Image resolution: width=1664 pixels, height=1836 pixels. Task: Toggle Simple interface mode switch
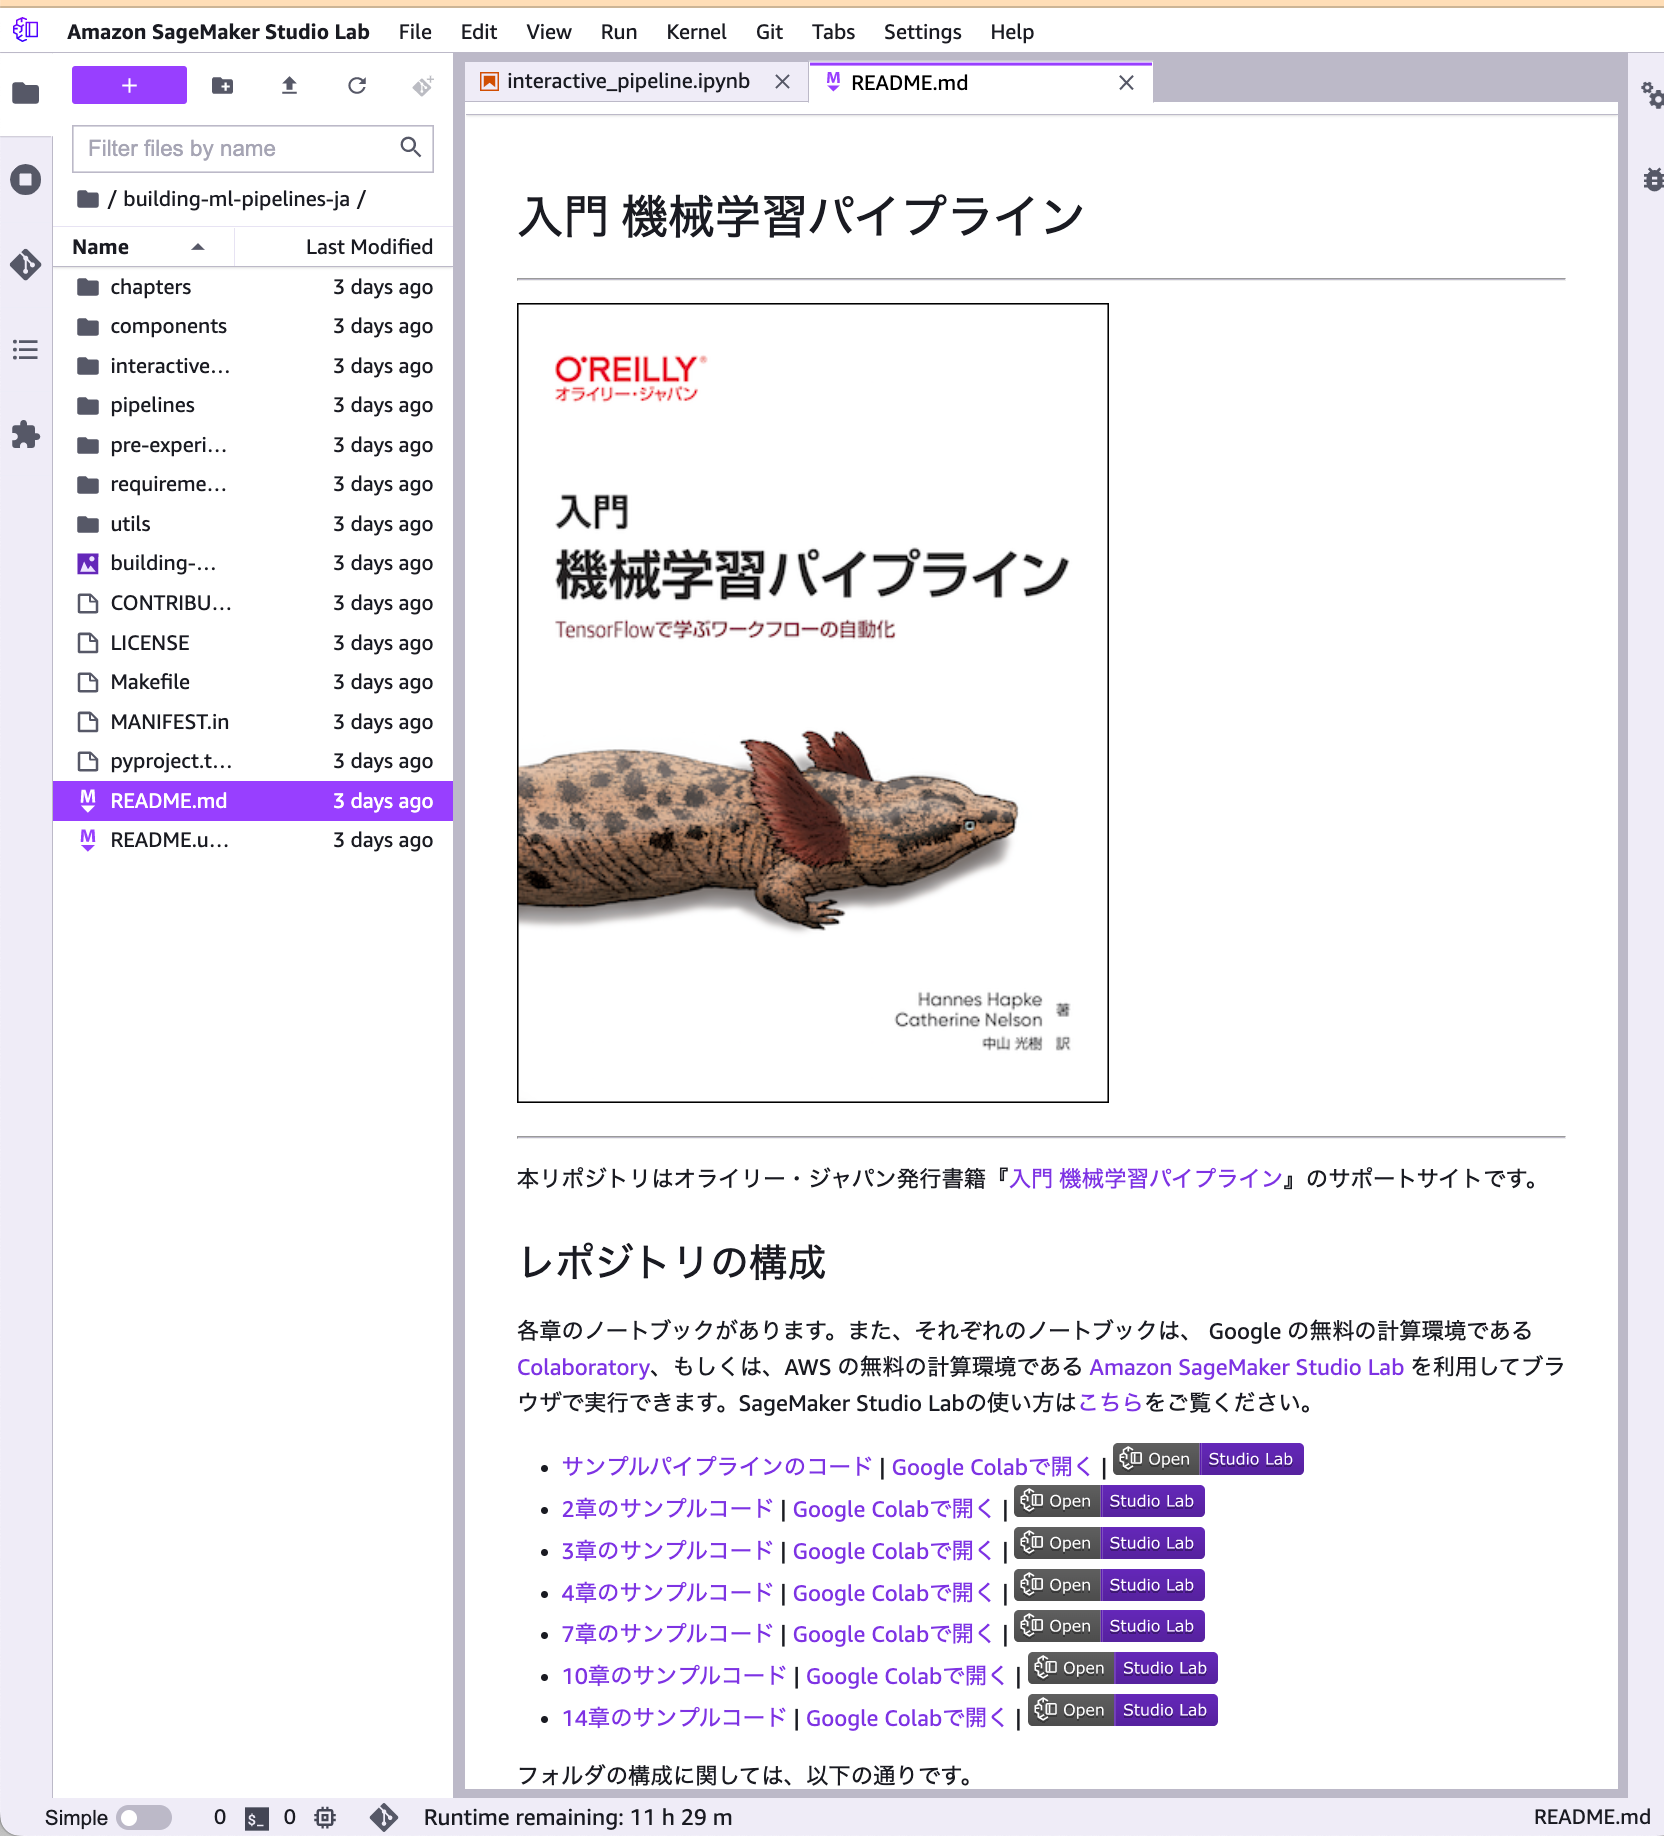click(x=144, y=1818)
